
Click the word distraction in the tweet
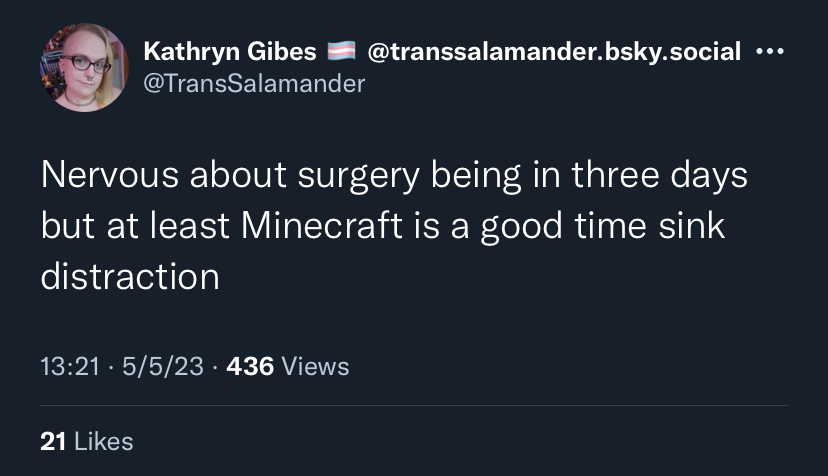[130, 276]
